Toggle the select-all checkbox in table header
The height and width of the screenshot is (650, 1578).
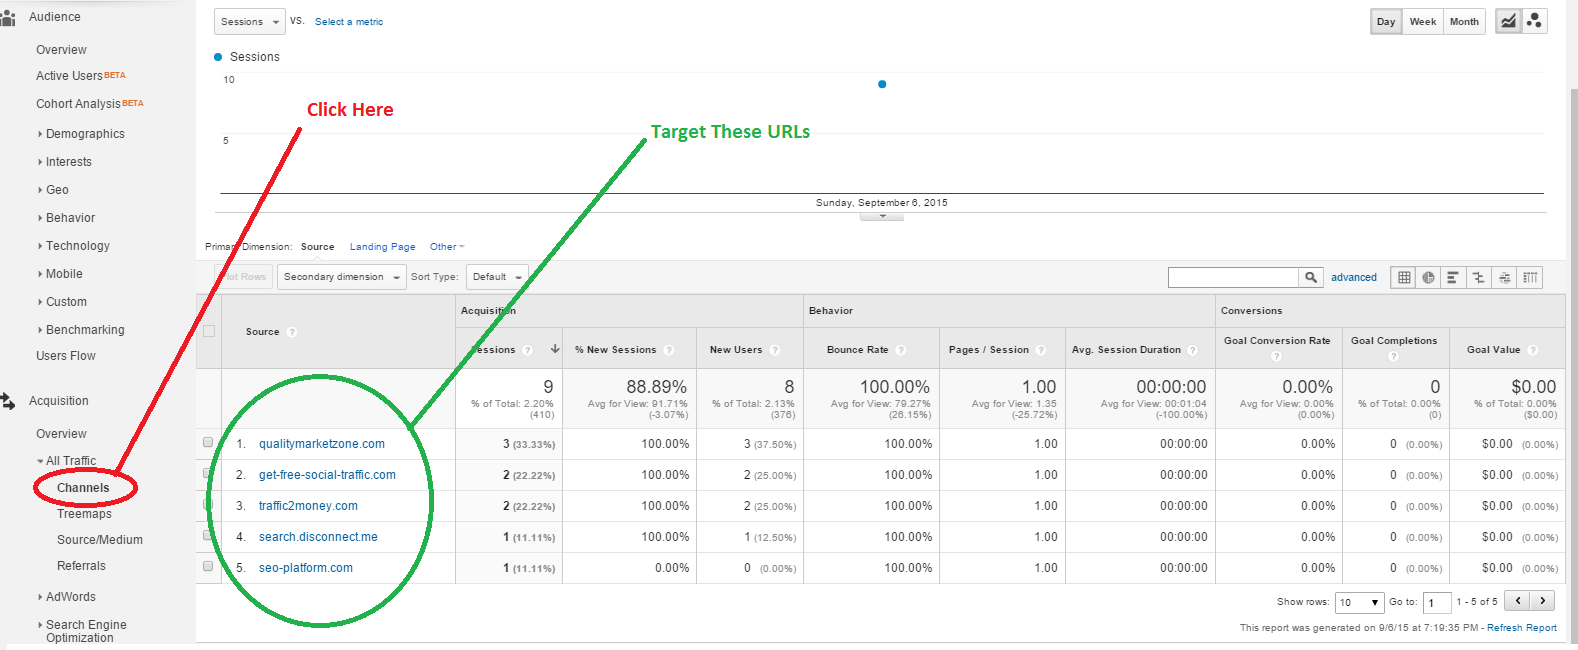[209, 331]
